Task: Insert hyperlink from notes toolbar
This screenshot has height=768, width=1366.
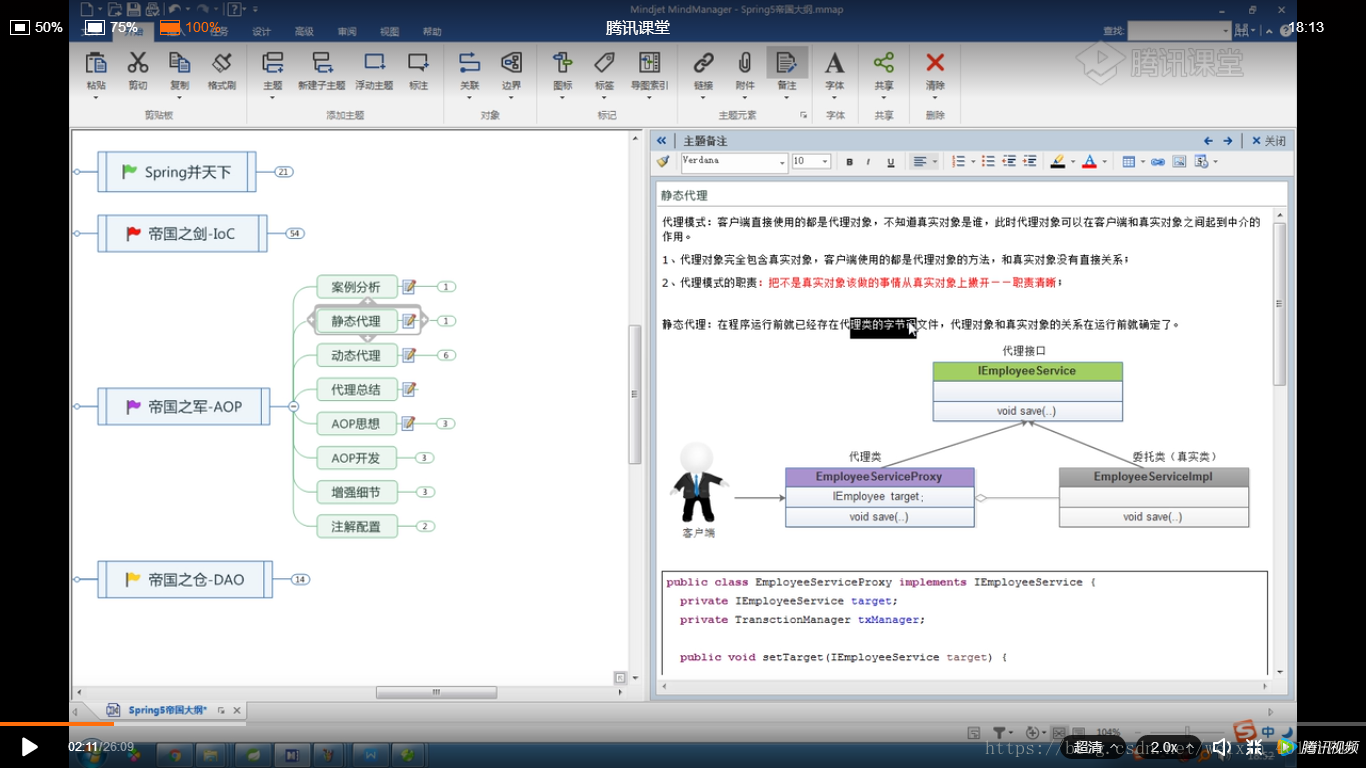Action: 1158,161
